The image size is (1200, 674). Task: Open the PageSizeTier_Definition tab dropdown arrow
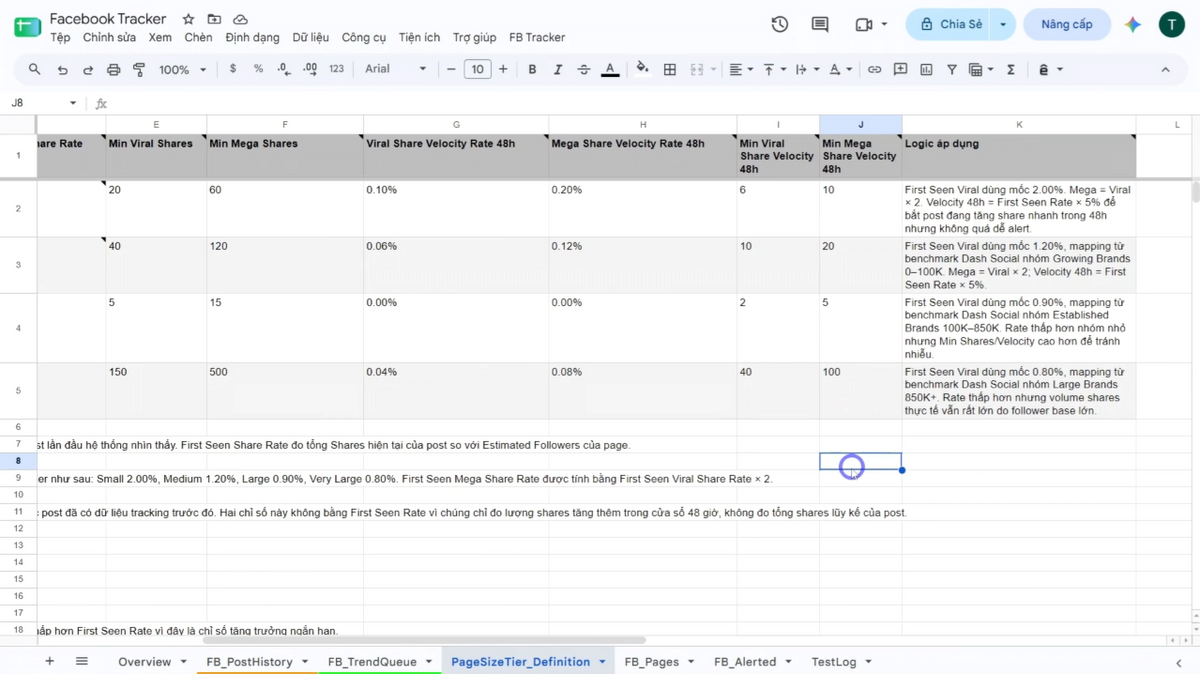point(602,662)
